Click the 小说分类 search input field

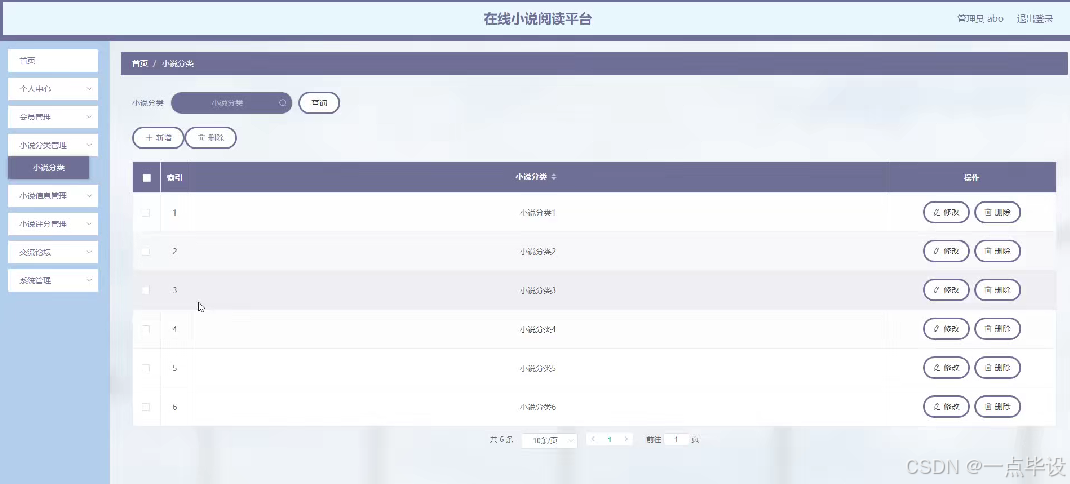[x=231, y=103]
